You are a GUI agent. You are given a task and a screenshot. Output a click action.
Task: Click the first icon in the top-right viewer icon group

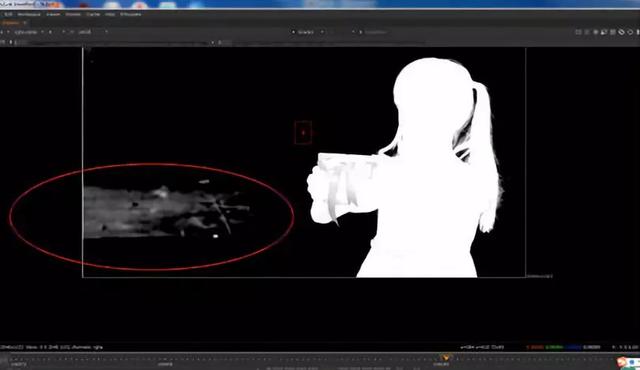point(578,32)
